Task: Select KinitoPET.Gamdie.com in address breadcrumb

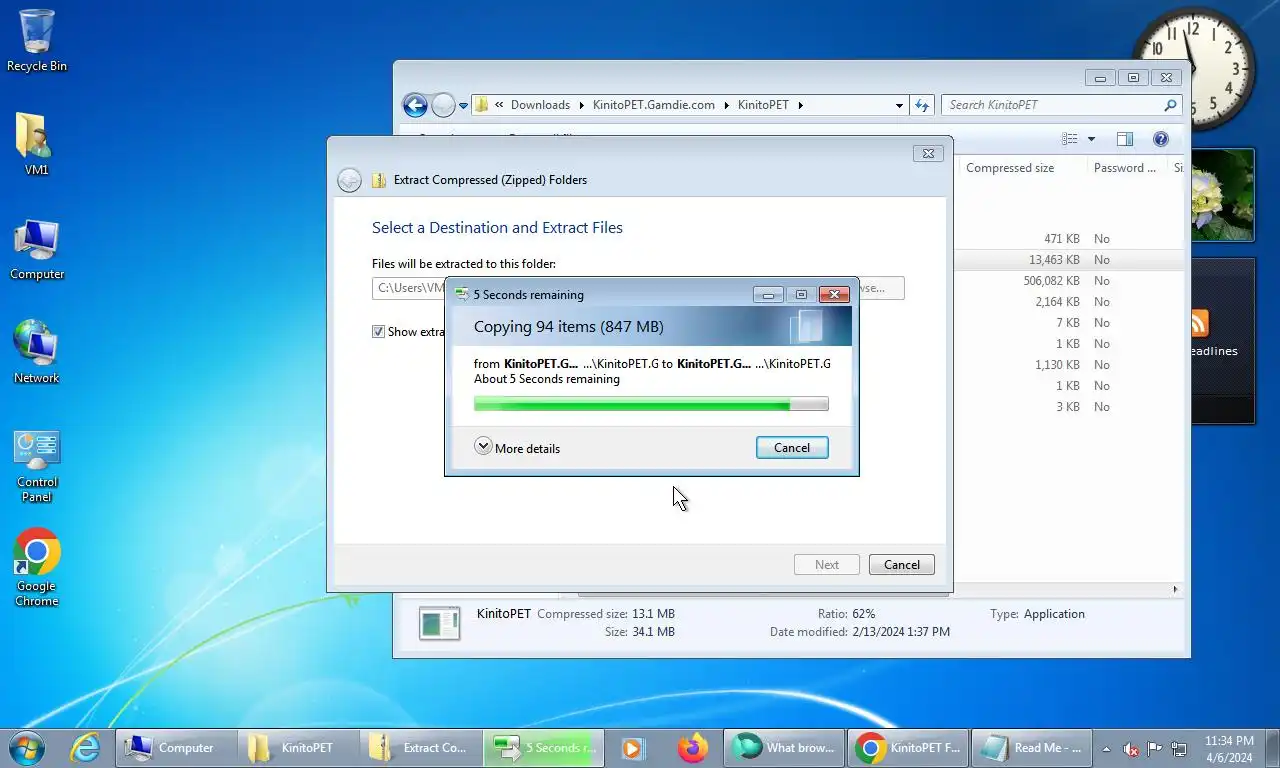Action: [654, 105]
